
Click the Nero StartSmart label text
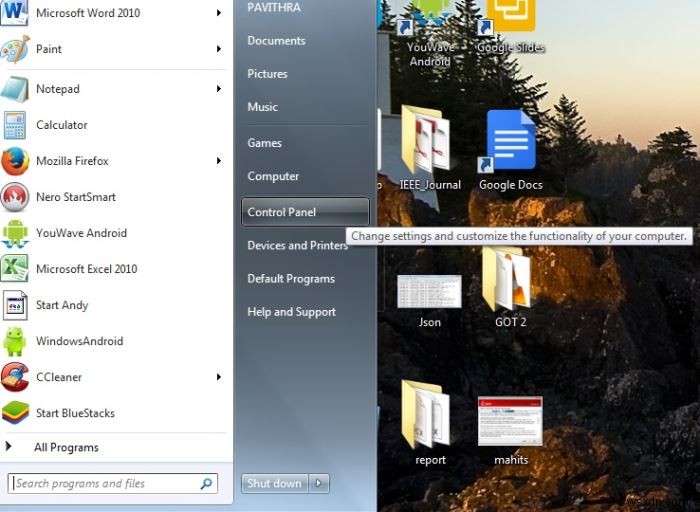[76, 197]
